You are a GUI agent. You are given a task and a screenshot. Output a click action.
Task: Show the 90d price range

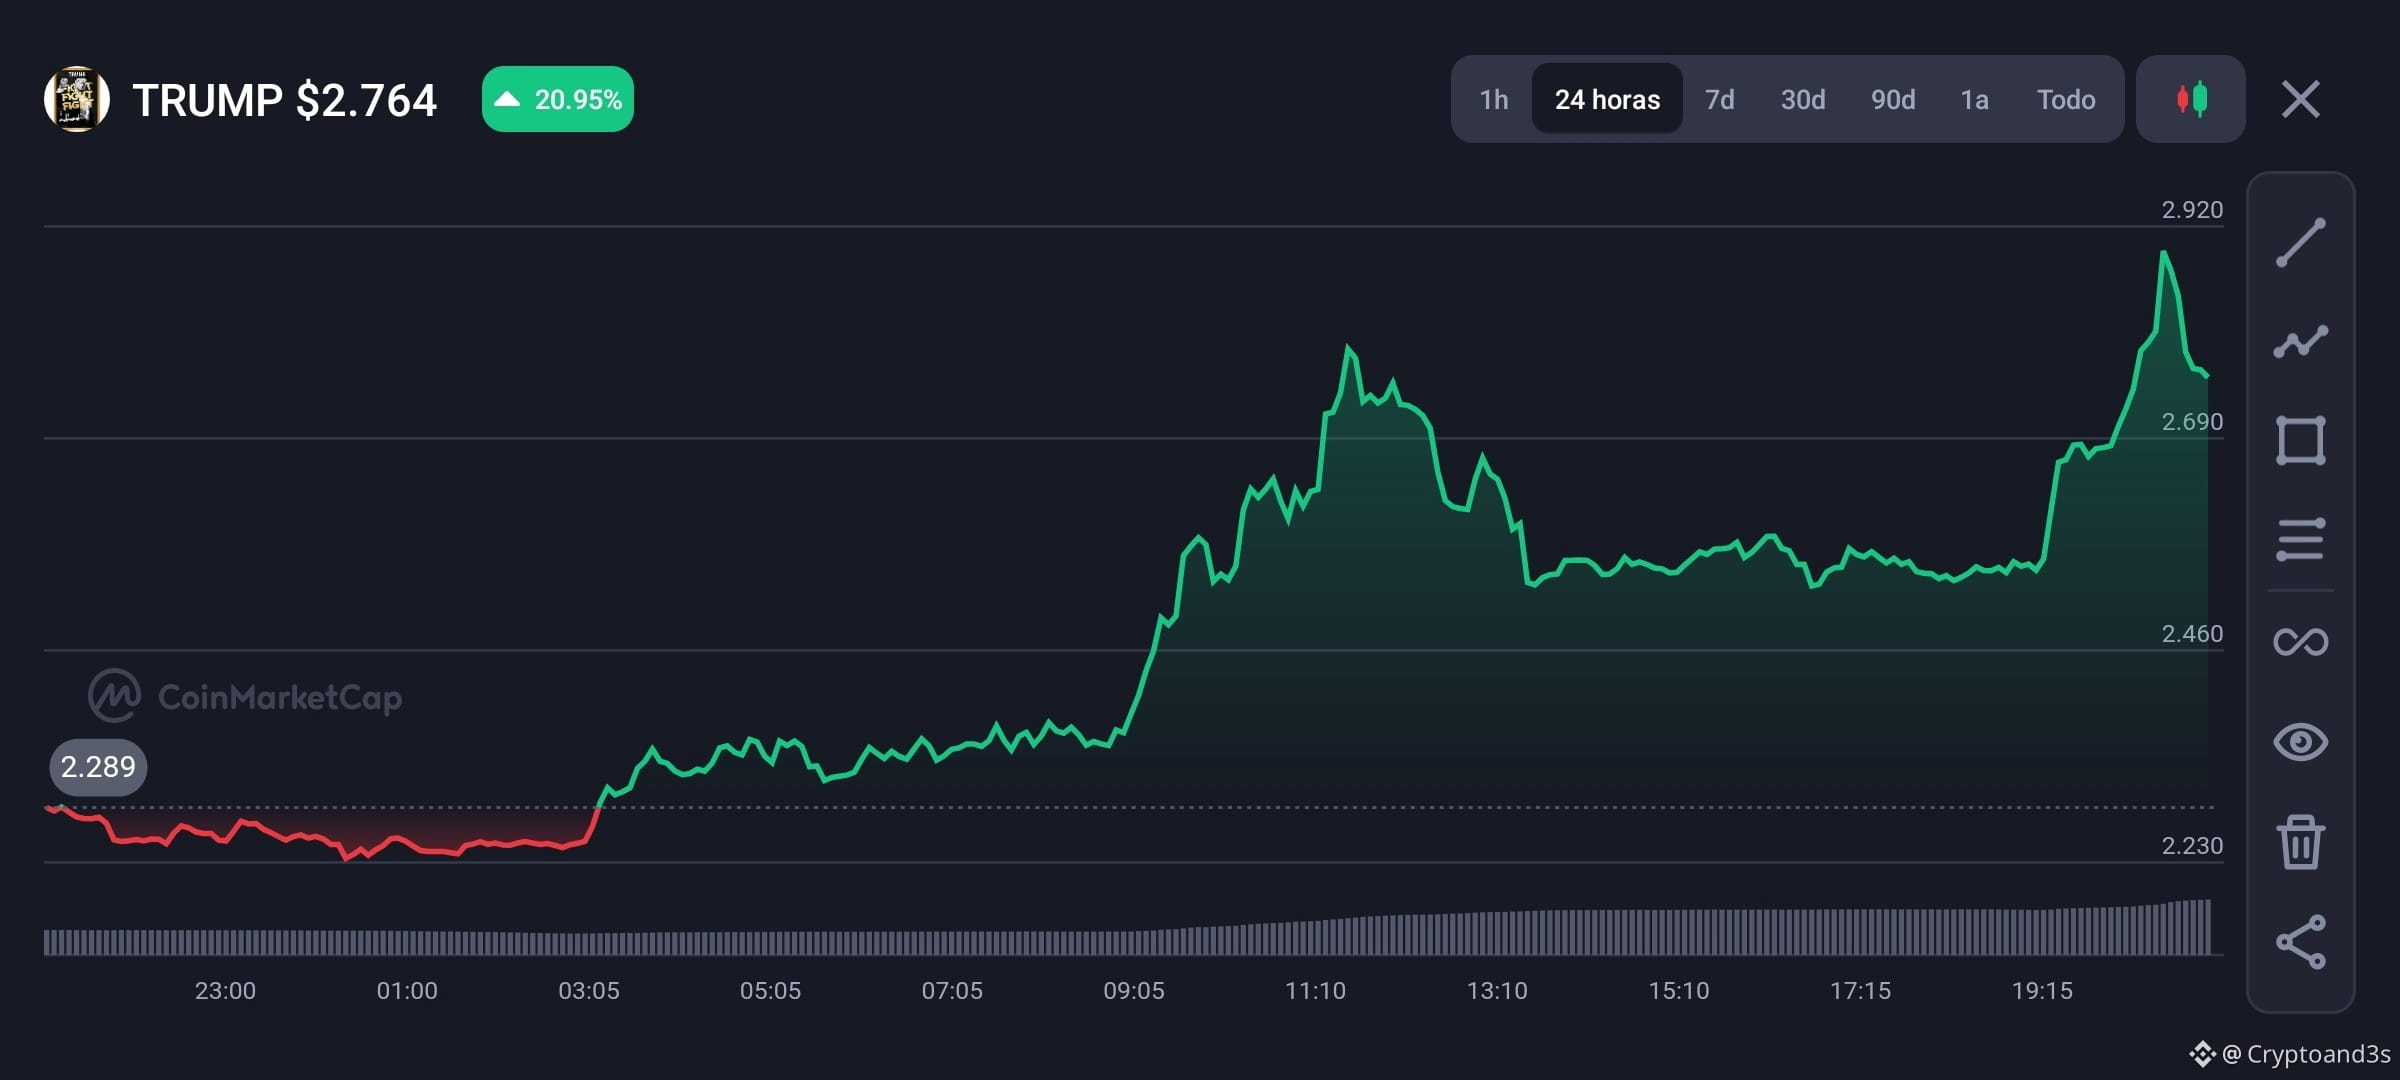(1893, 100)
